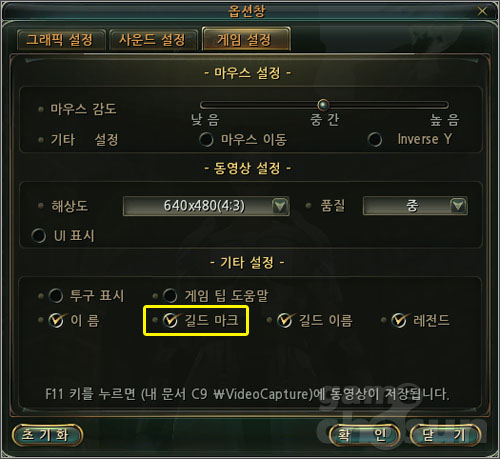Click the resolution dropdown arrow
Image resolution: width=500 pixels, height=459 pixels.
point(280,206)
